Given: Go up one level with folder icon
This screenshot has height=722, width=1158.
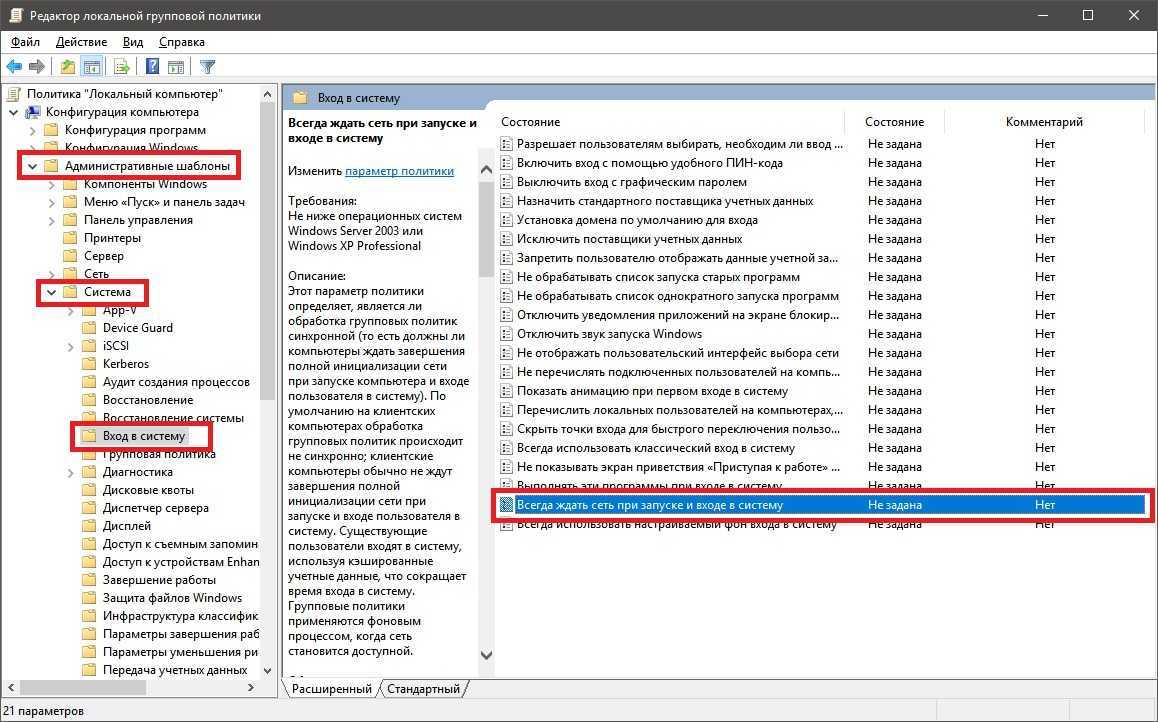Looking at the screenshot, I should click(x=67, y=67).
